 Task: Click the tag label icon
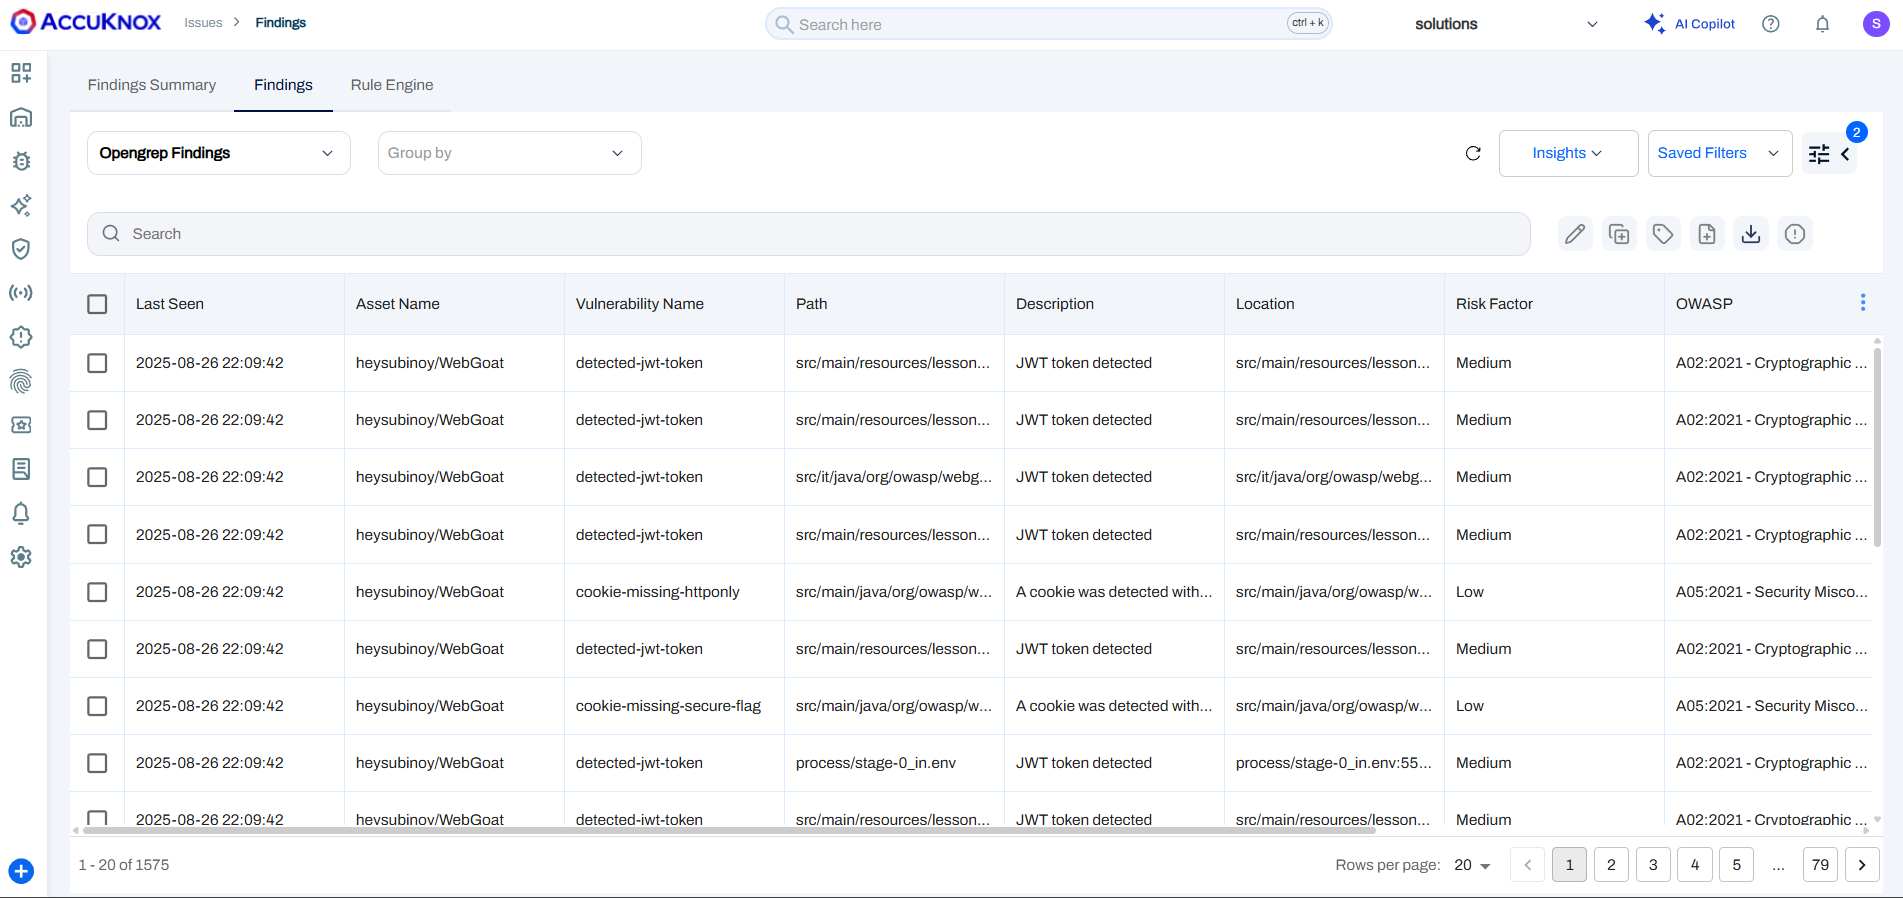(x=1663, y=234)
